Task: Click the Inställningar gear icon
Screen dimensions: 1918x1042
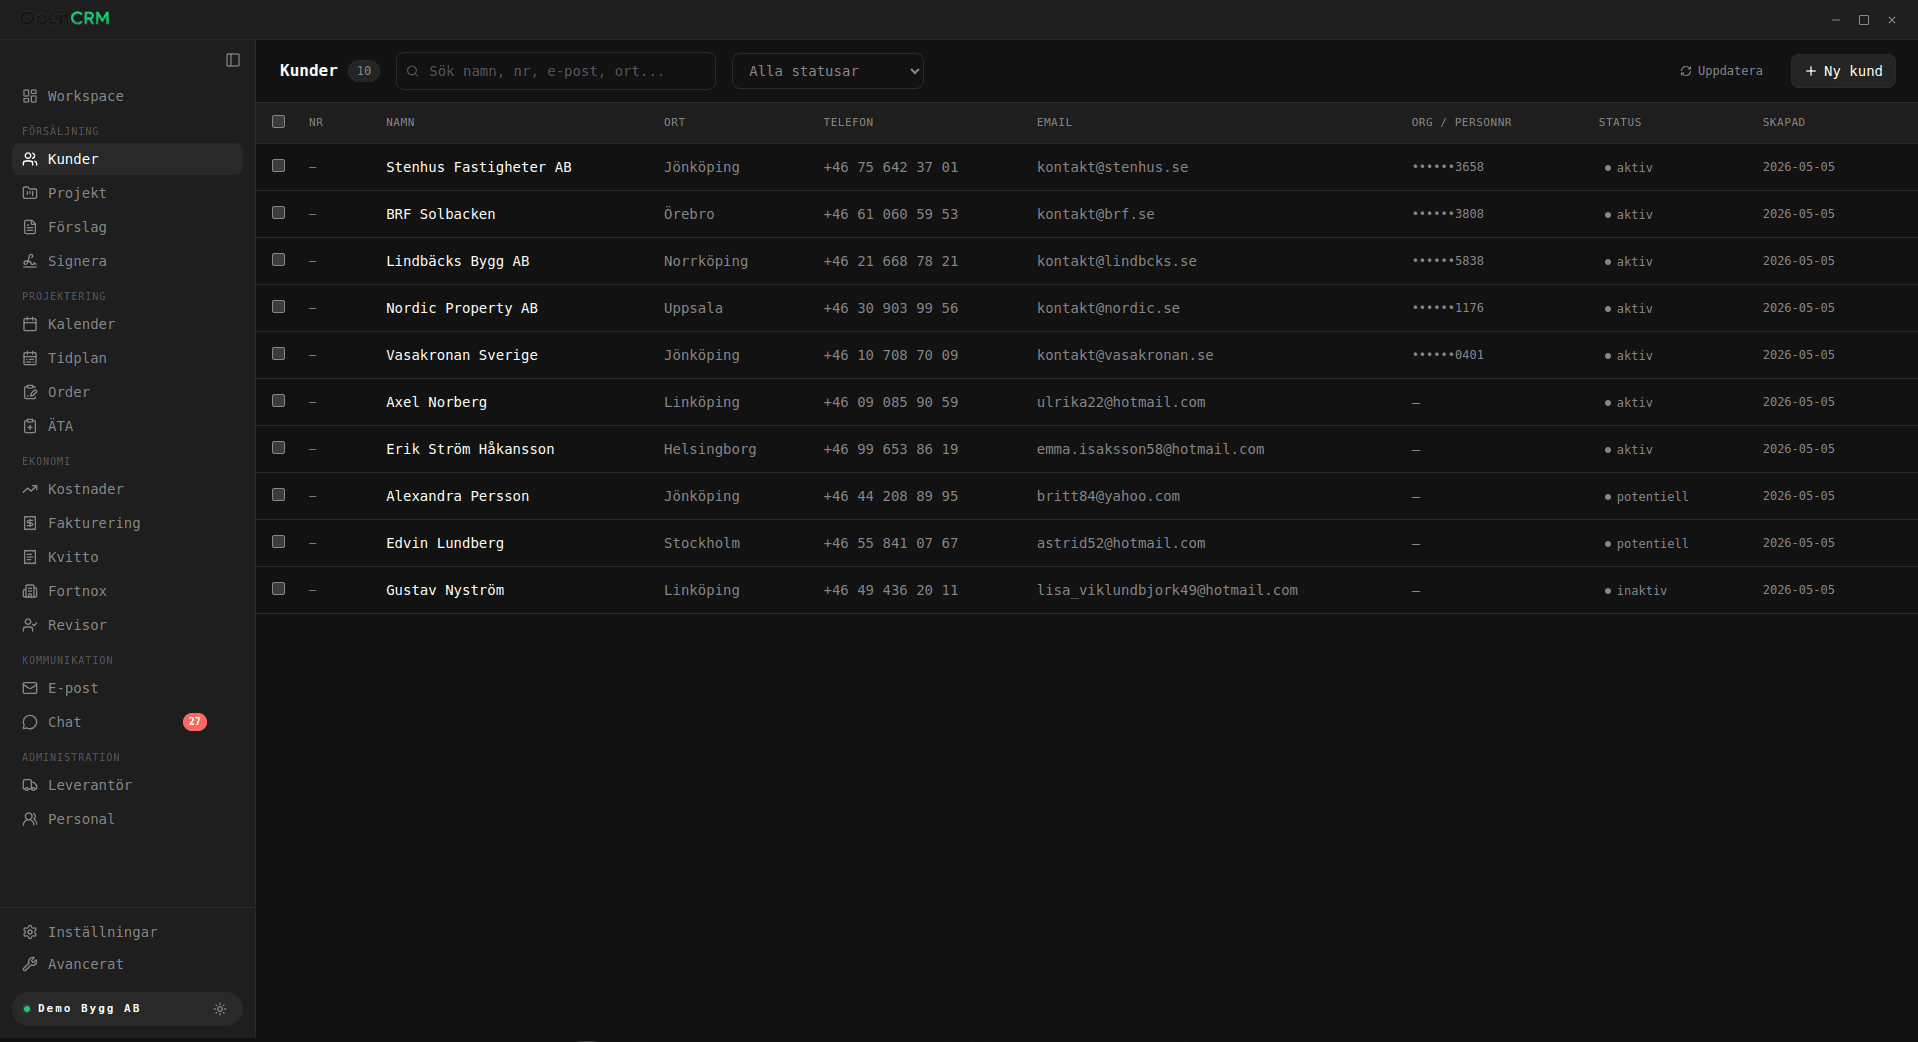Action: point(30,932)
